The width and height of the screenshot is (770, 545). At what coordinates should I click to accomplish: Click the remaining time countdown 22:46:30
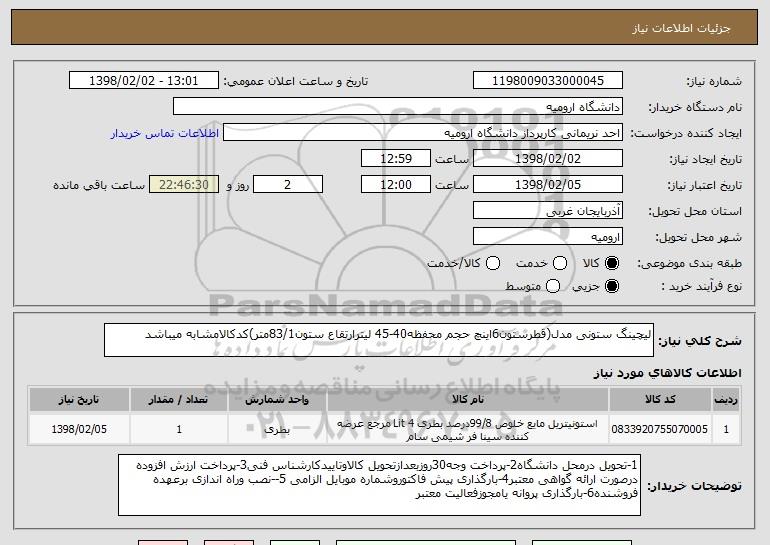(184, 185)
